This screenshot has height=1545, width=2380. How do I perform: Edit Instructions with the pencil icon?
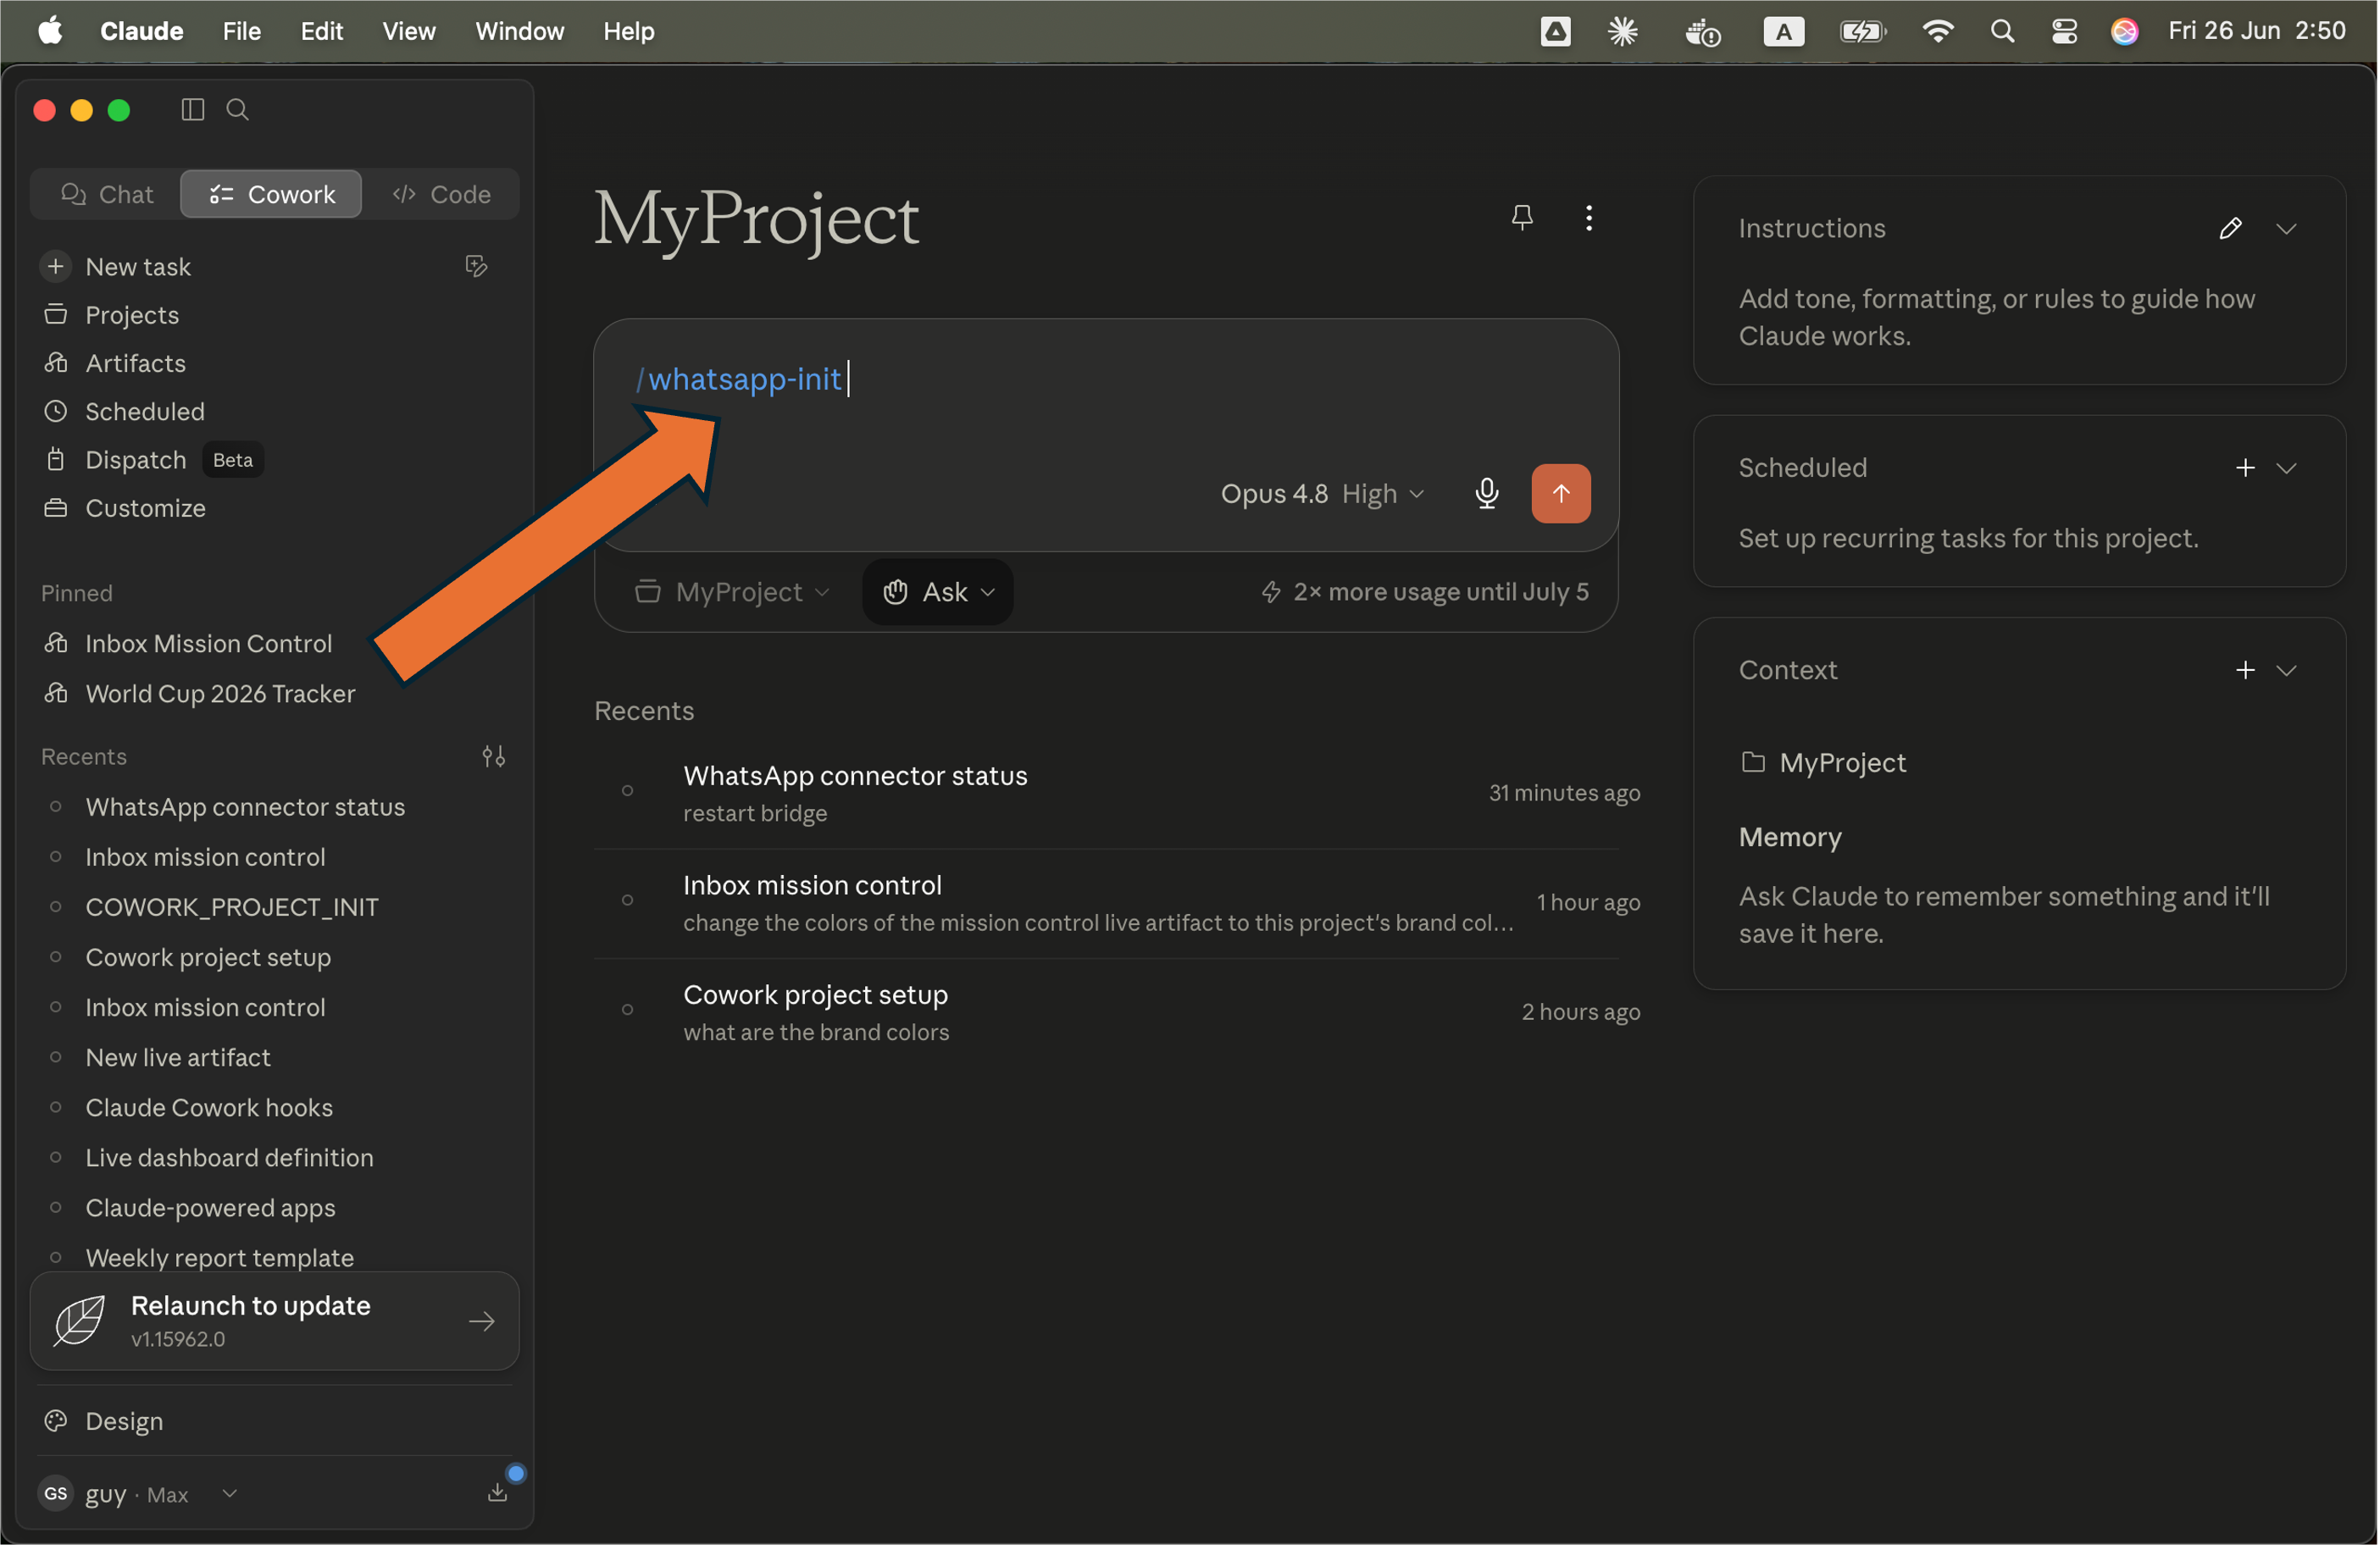[2230, 229]
